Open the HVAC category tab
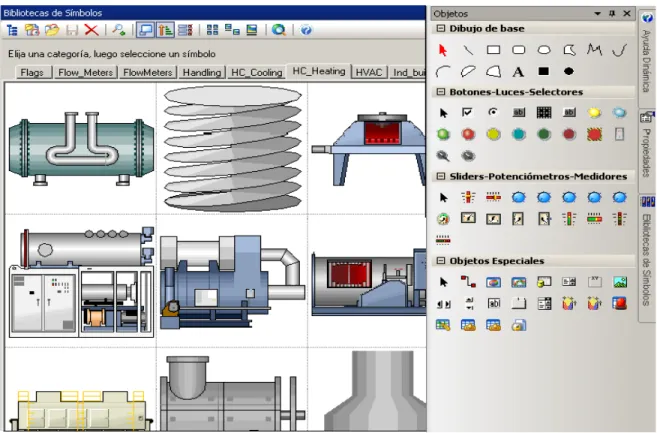The height and width of the screenshot is (433, 657). (369, 73)
